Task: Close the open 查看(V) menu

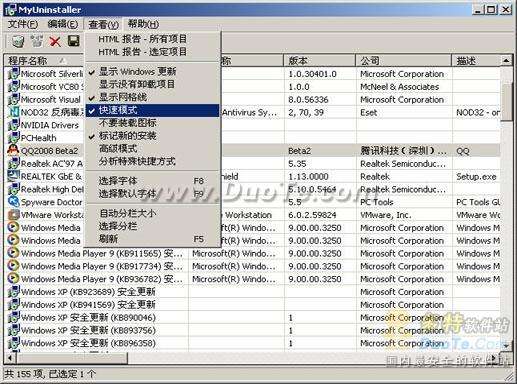Action: (103, 24)
